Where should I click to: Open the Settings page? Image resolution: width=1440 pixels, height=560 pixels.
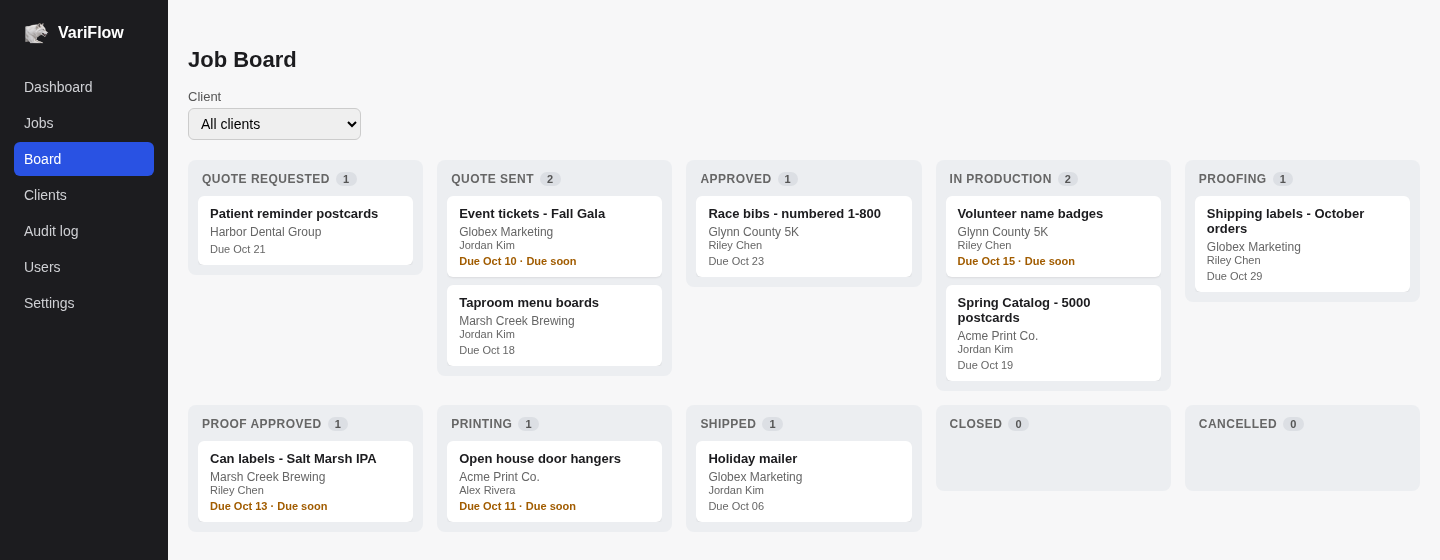(84, 303)
